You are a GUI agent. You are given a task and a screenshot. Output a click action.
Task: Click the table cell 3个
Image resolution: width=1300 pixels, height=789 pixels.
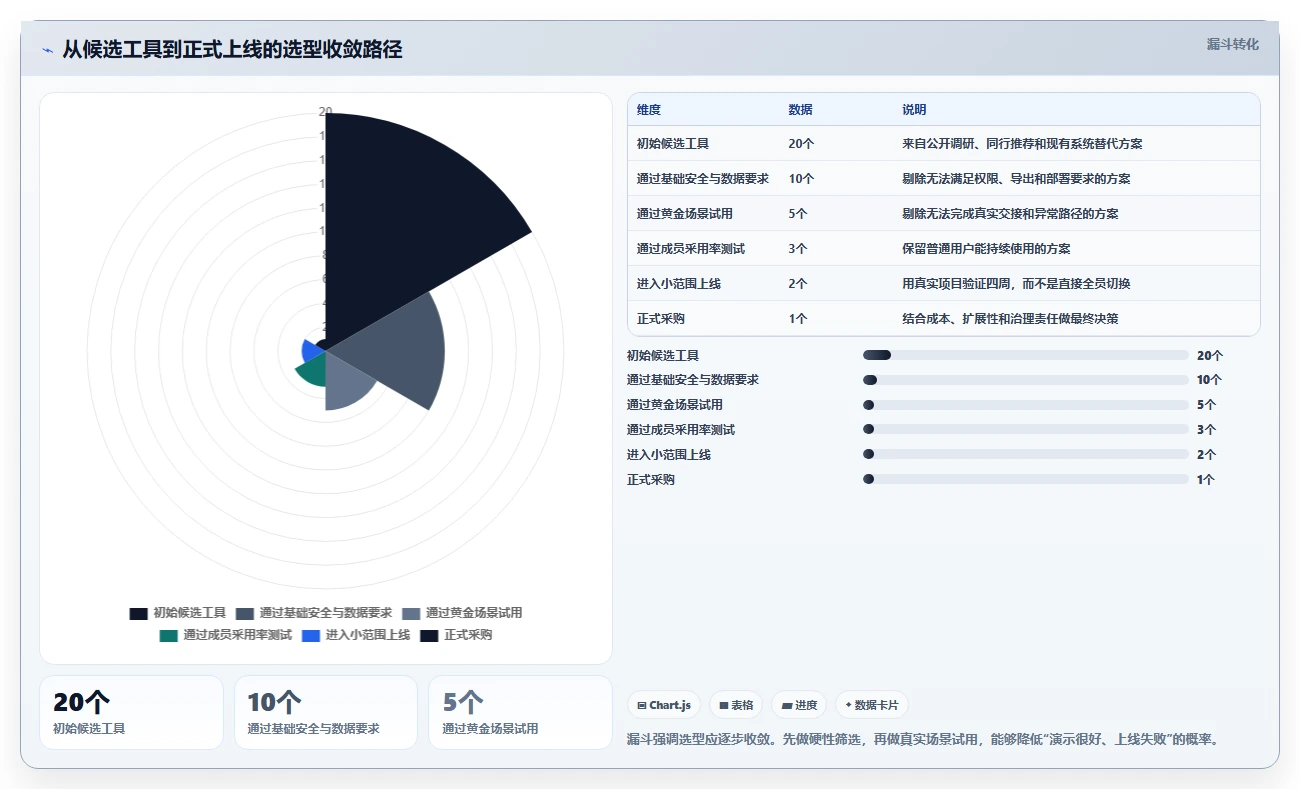point(798,249)
